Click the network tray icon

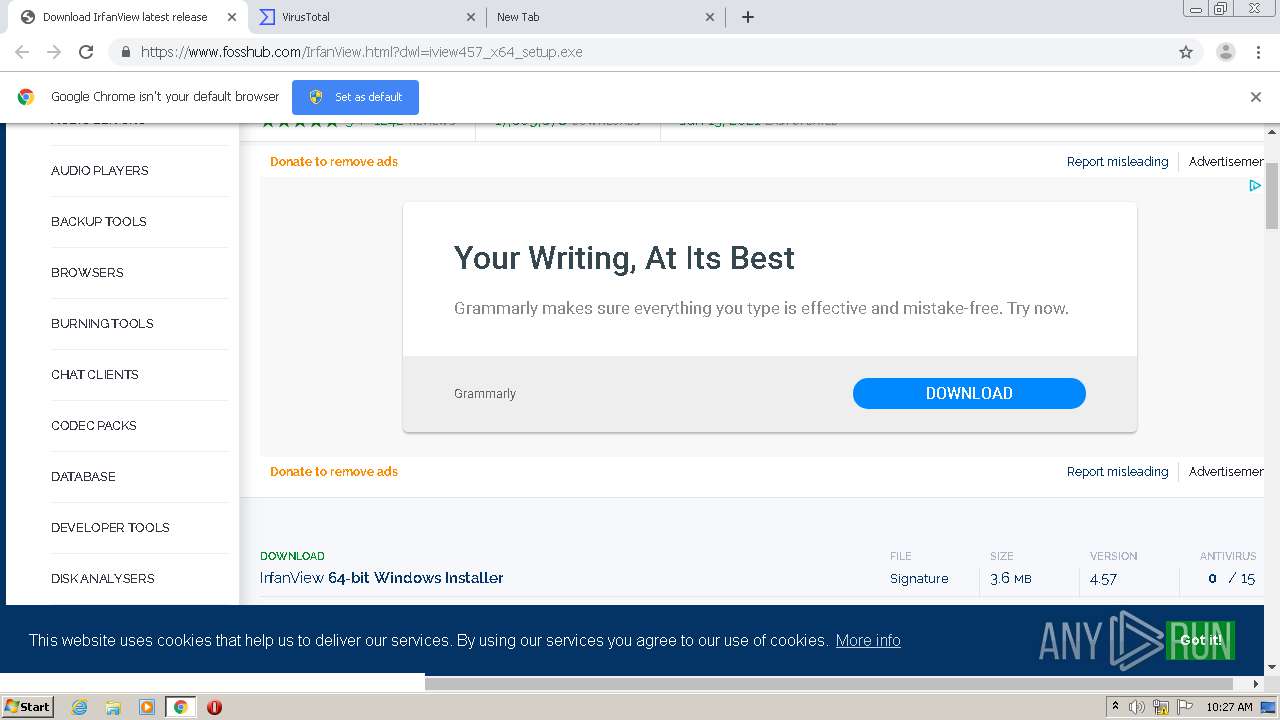[x=1161, y=707]
